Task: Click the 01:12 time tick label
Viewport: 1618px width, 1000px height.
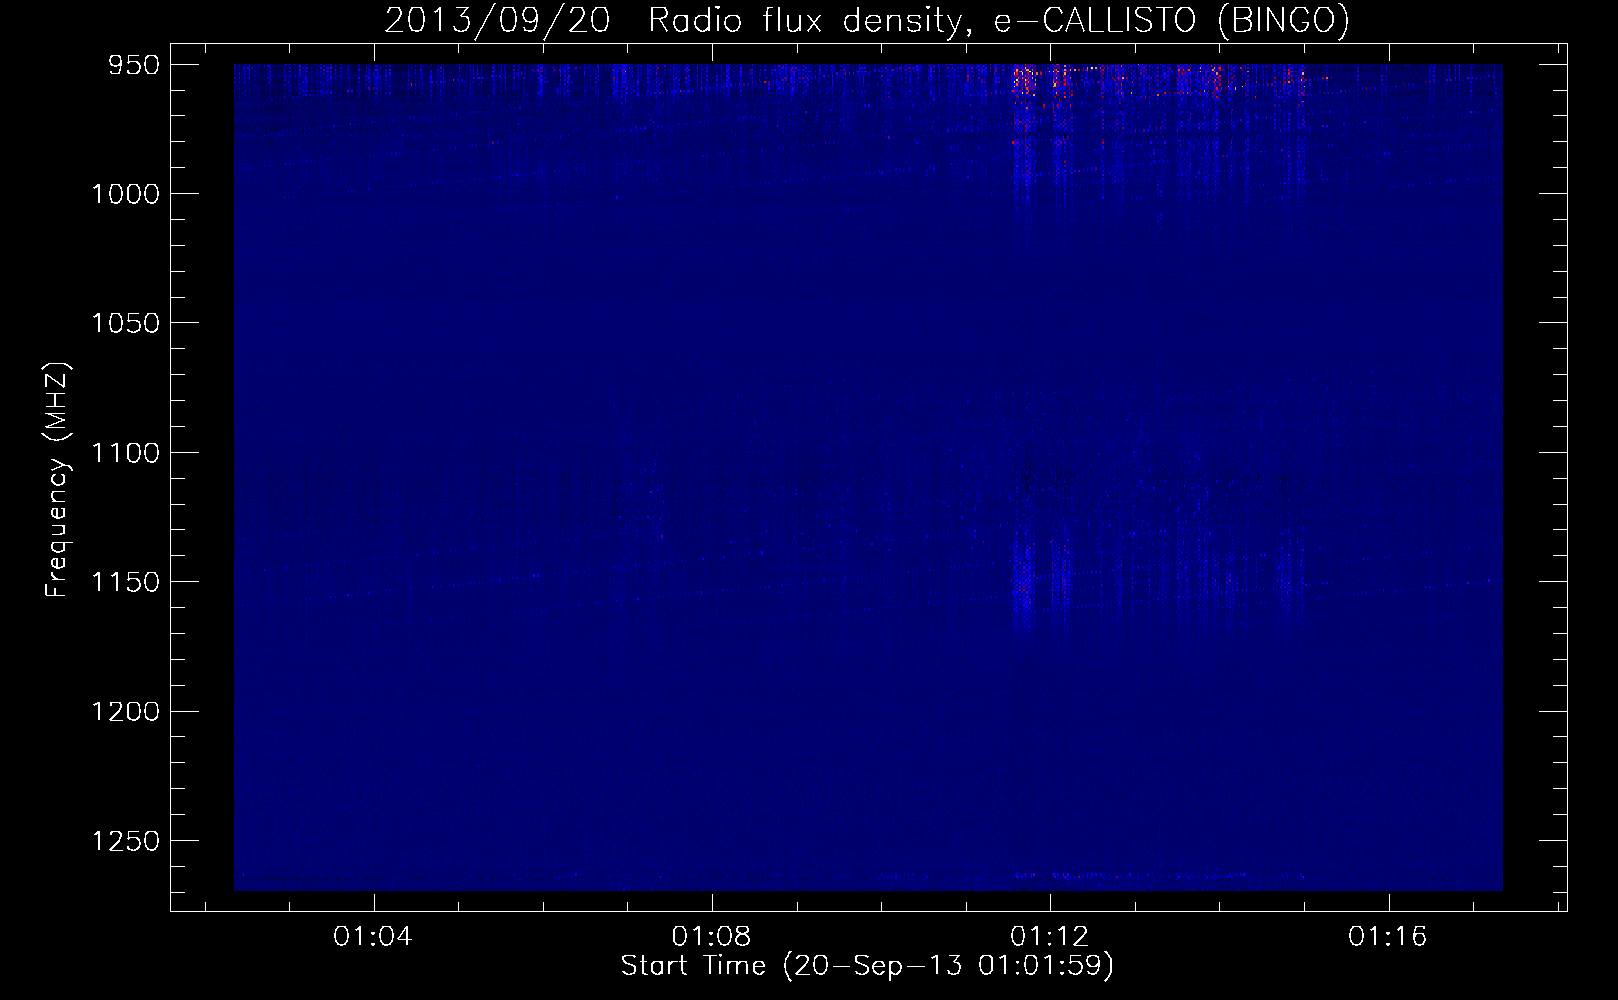Action: 1049,936
